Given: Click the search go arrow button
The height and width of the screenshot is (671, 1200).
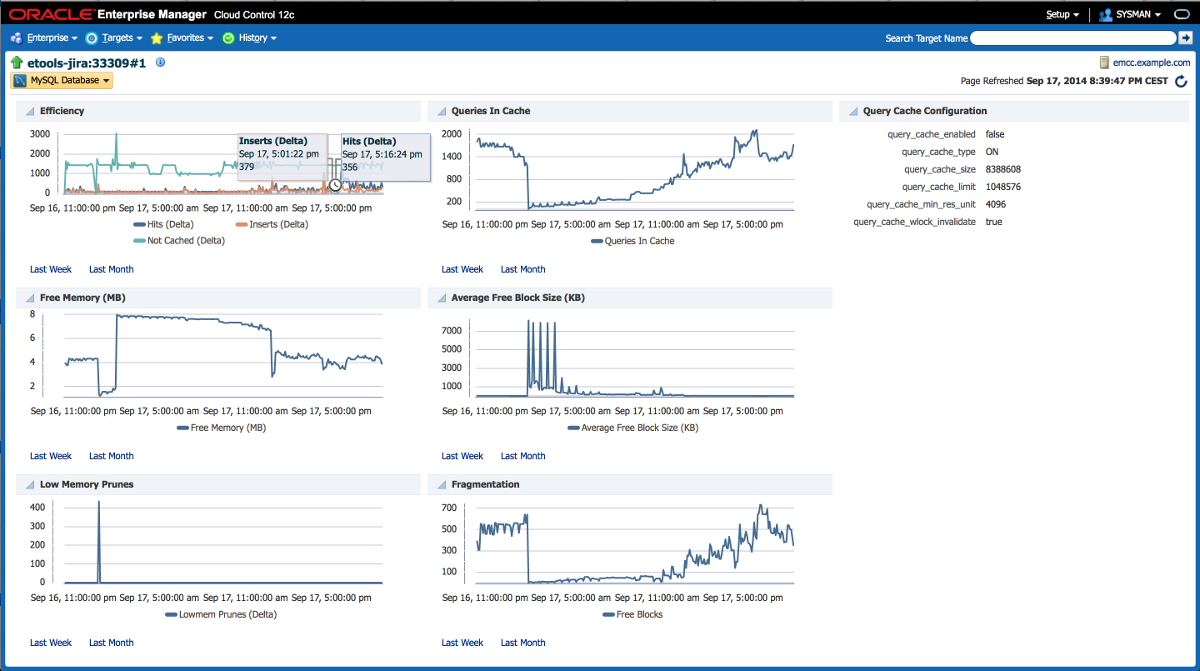Looking at the screenshot, I should (1185, 38).
